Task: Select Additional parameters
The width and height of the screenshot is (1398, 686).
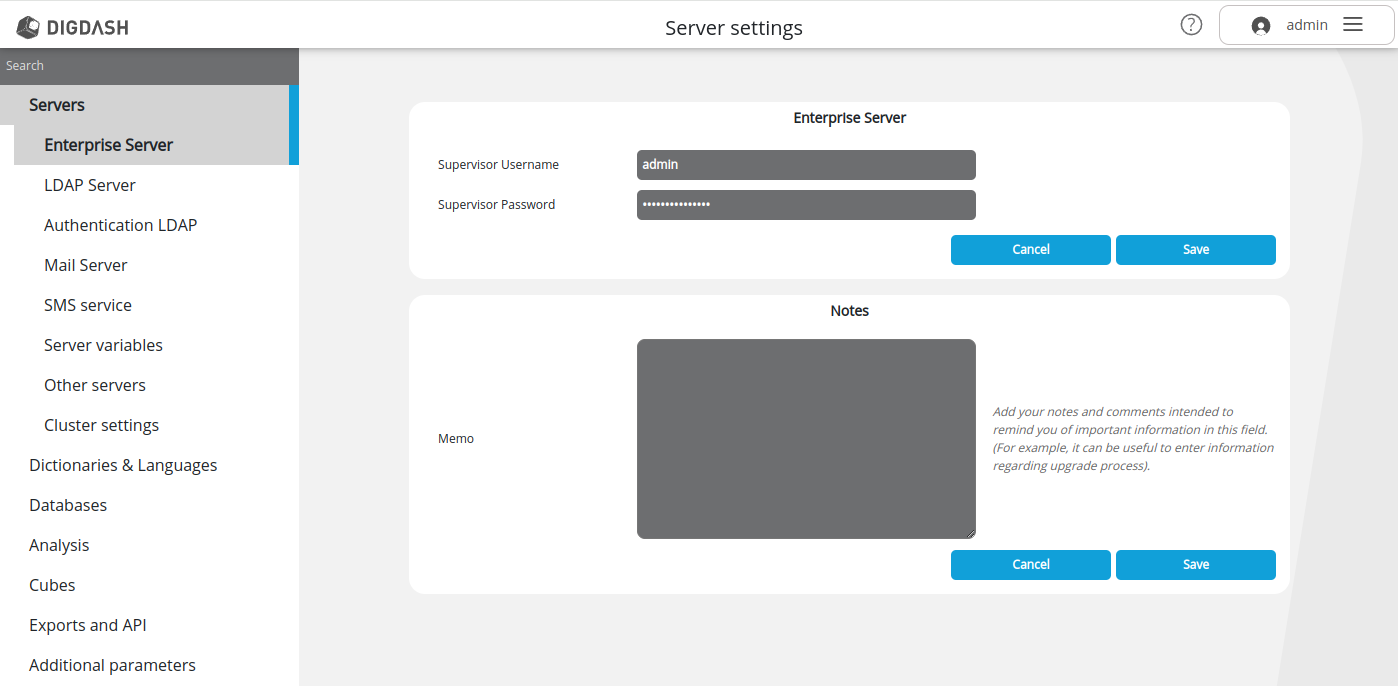Action: 112,665
